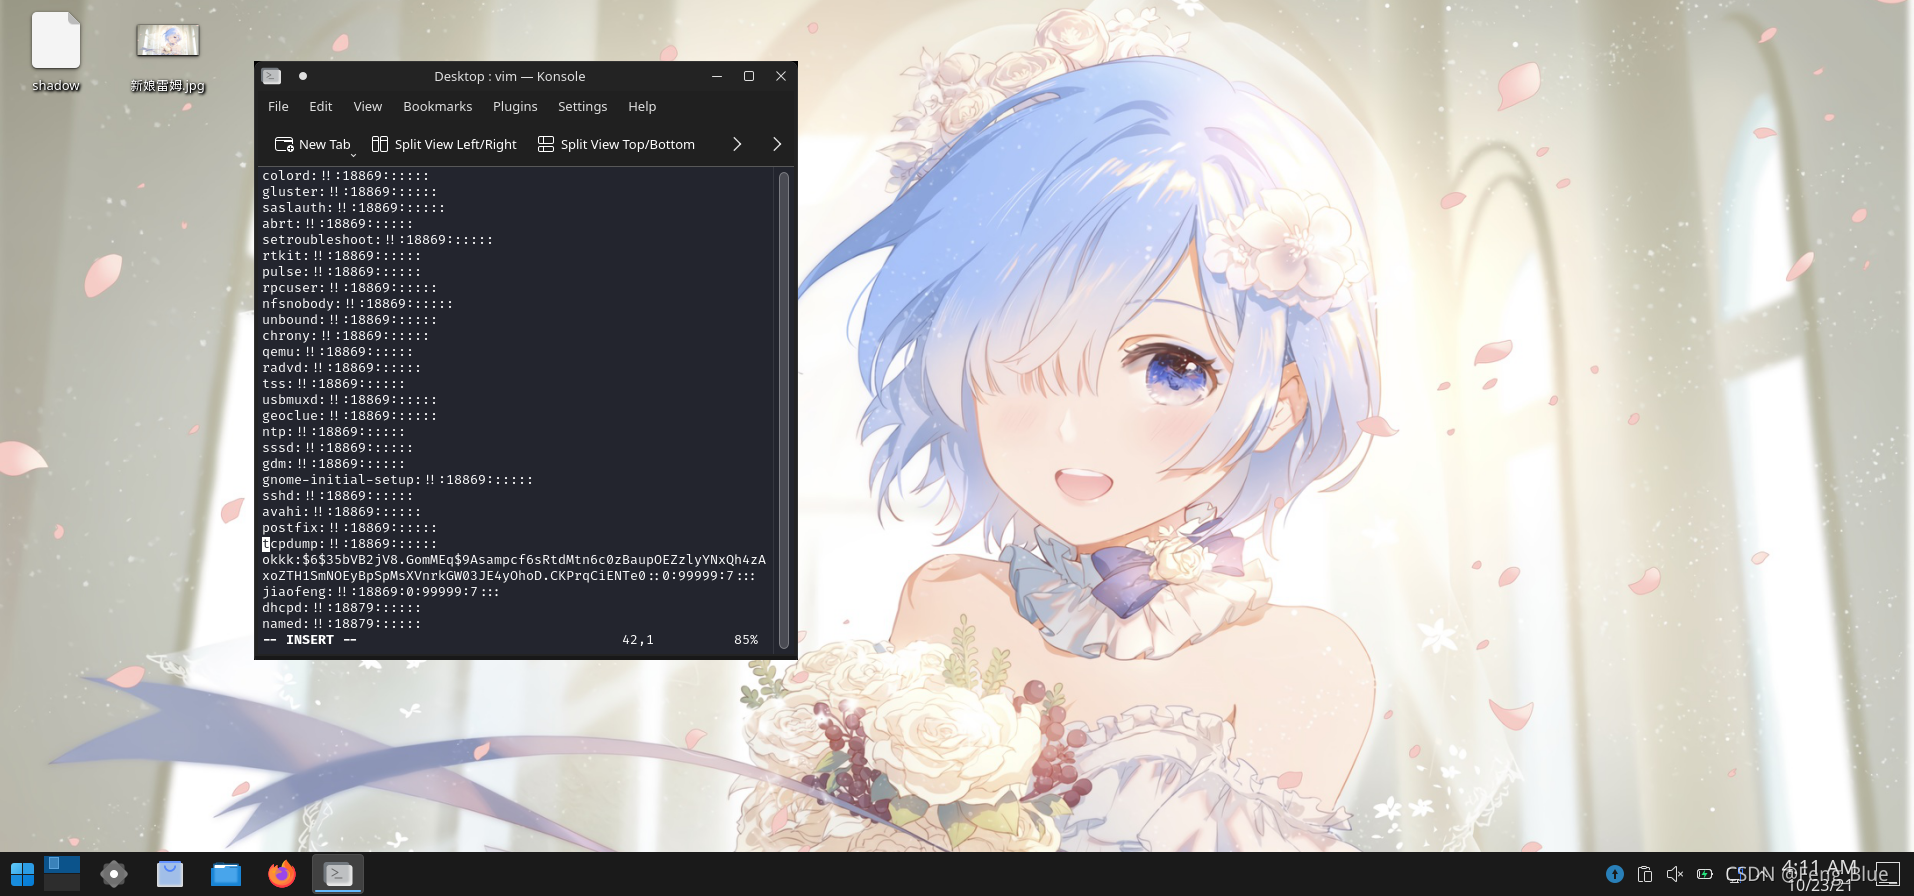Image resolution: width=1914 pixels, height=896 pixels.
Task: Click the terminal vertical scrollbar
Action: (x=784, y=410)
